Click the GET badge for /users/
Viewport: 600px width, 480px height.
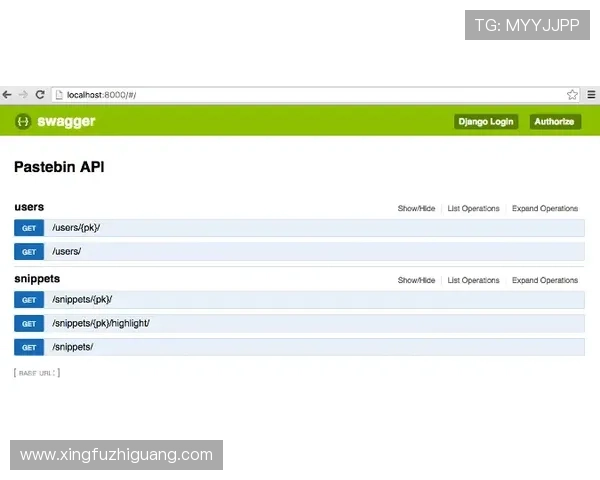click(29, 252)
